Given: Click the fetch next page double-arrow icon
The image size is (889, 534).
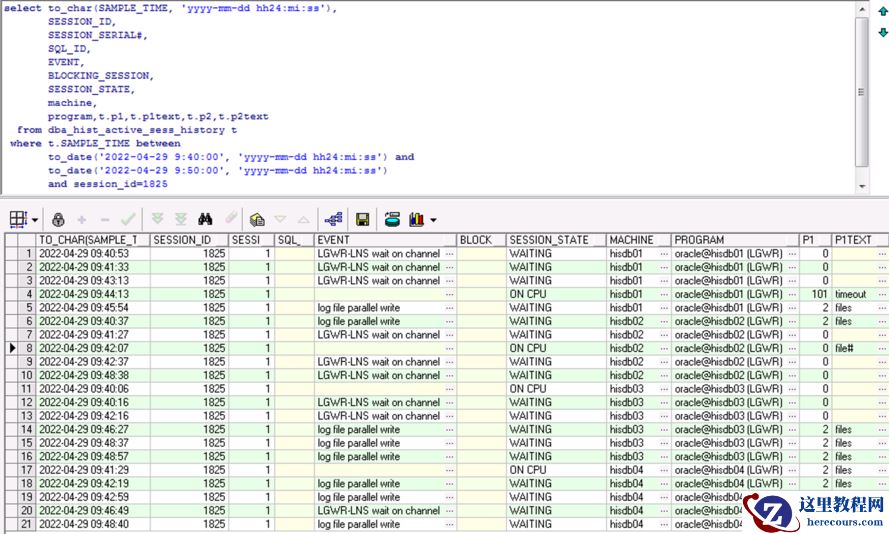Looking at the screenshot, I should [x=157, y=219].
